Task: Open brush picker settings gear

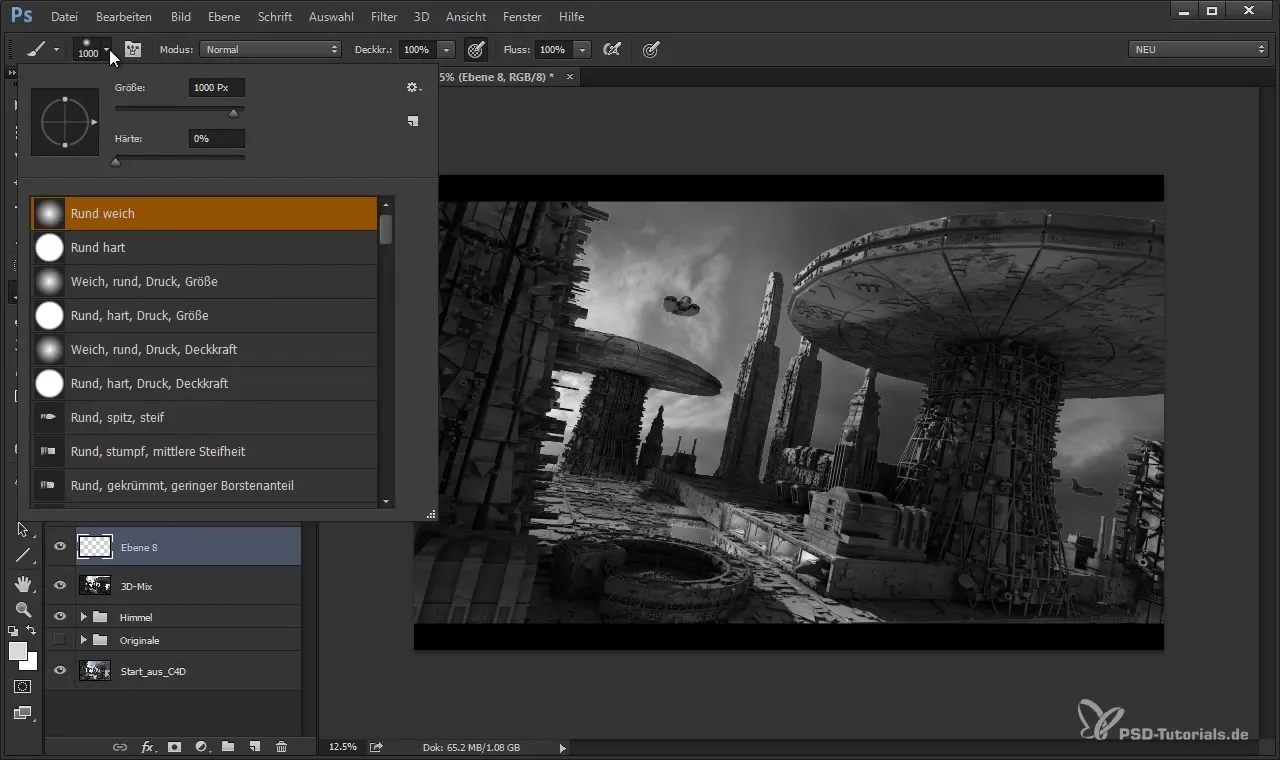Action: tap(412, 88)
